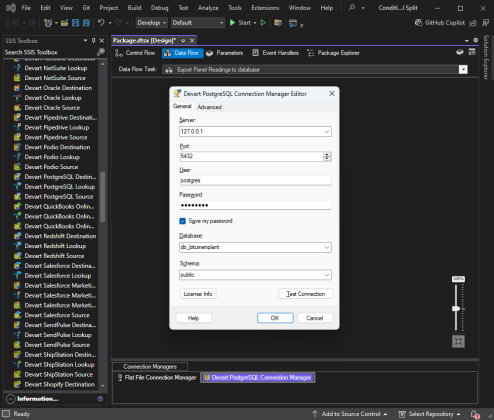Pin the SSIS Toolbox panel
This screenshot has width=494, height=420.
[x=93, y=41]
